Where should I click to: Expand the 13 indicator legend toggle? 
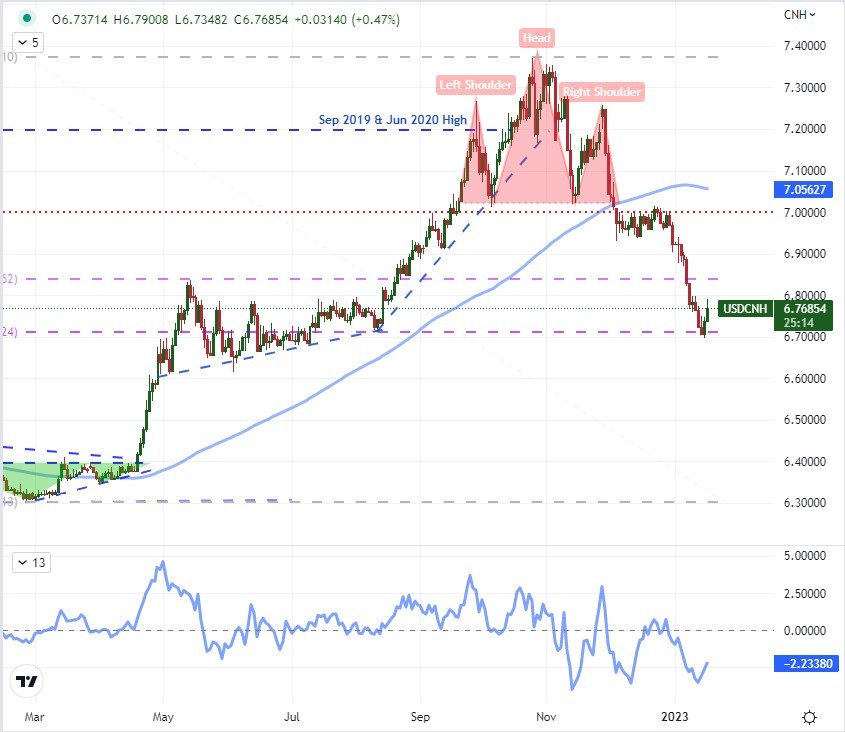(32, 563)
